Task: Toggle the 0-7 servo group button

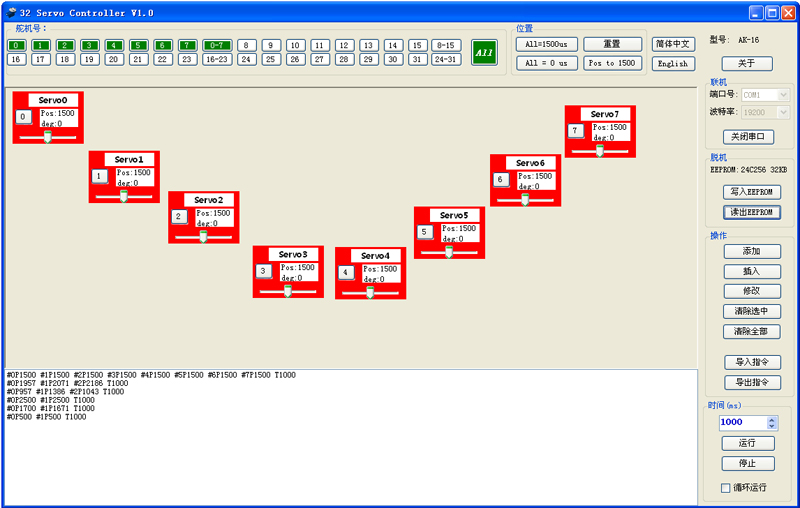Action: (217, 45)
